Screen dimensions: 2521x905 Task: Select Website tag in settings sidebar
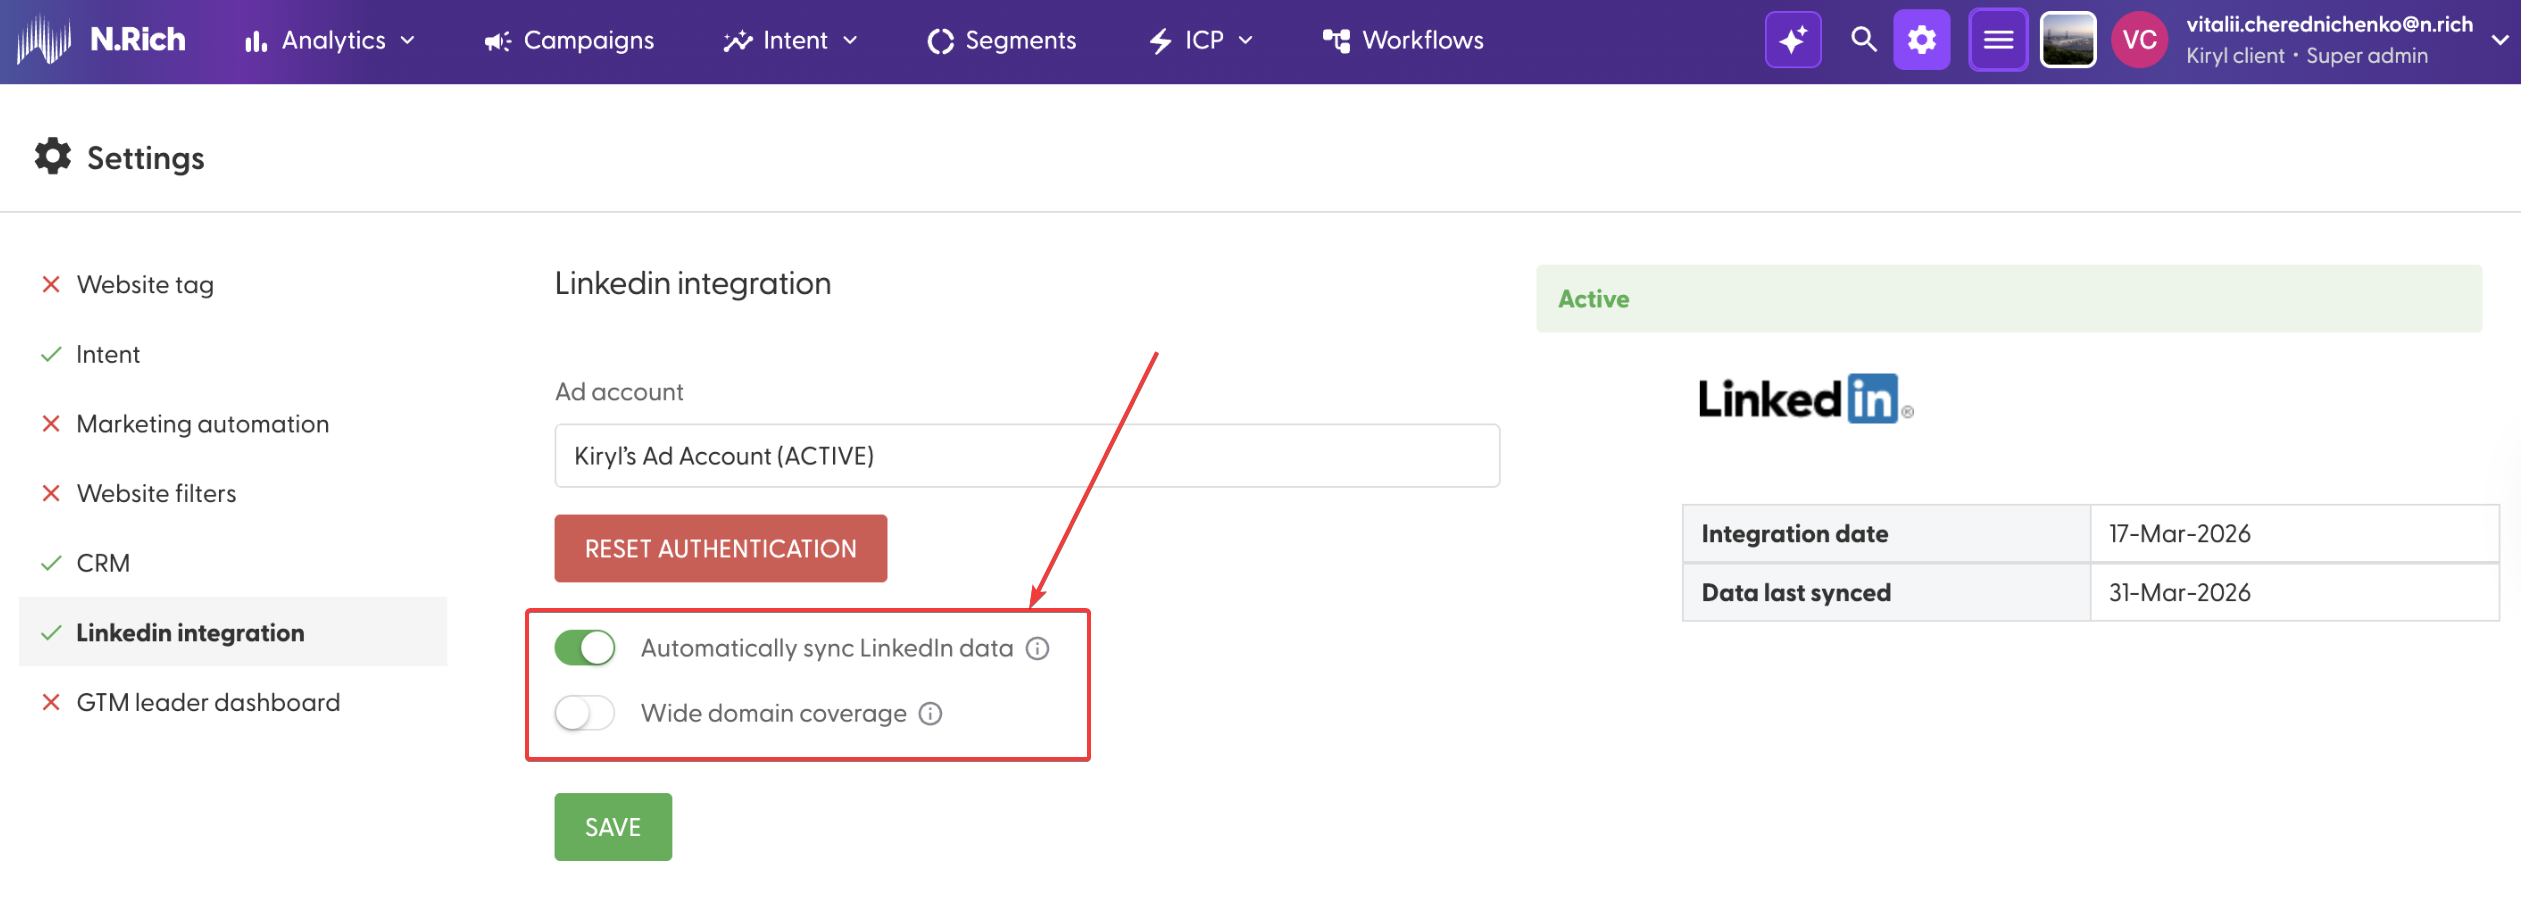[x=145, y=285]
